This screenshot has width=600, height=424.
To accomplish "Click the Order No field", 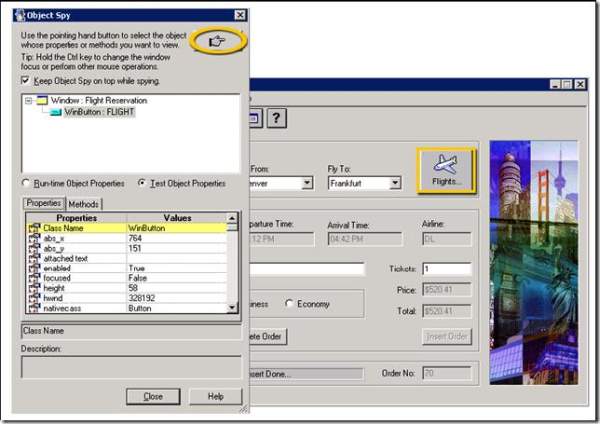I will pos(447,373).
